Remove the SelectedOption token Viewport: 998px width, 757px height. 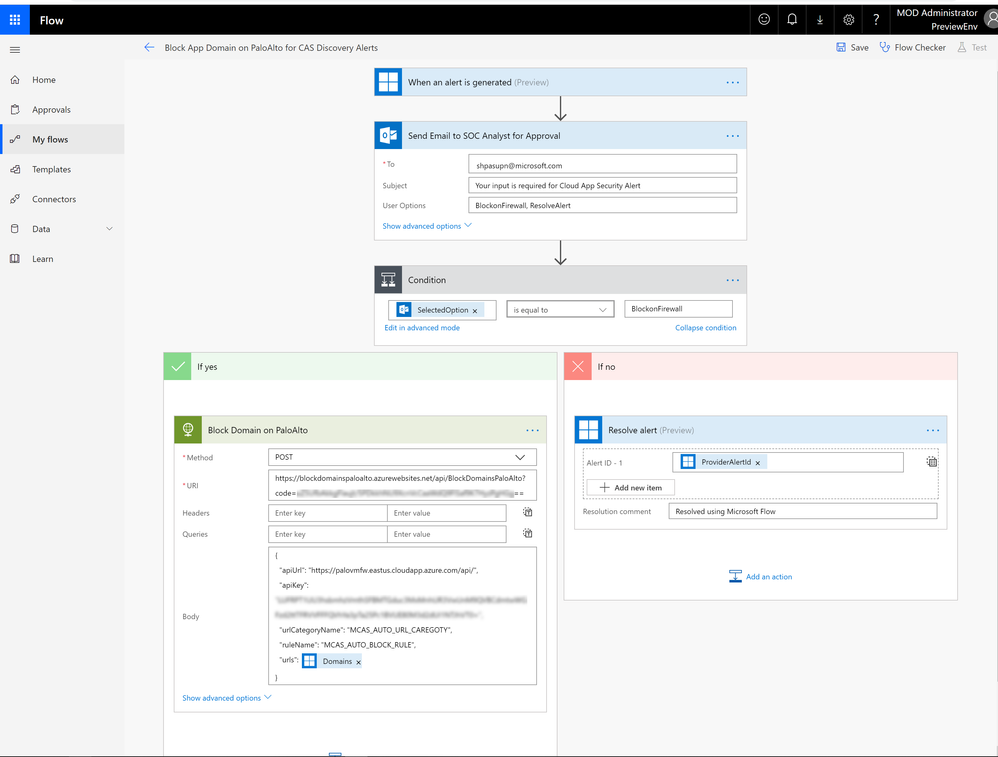click(x=475, y=311)
